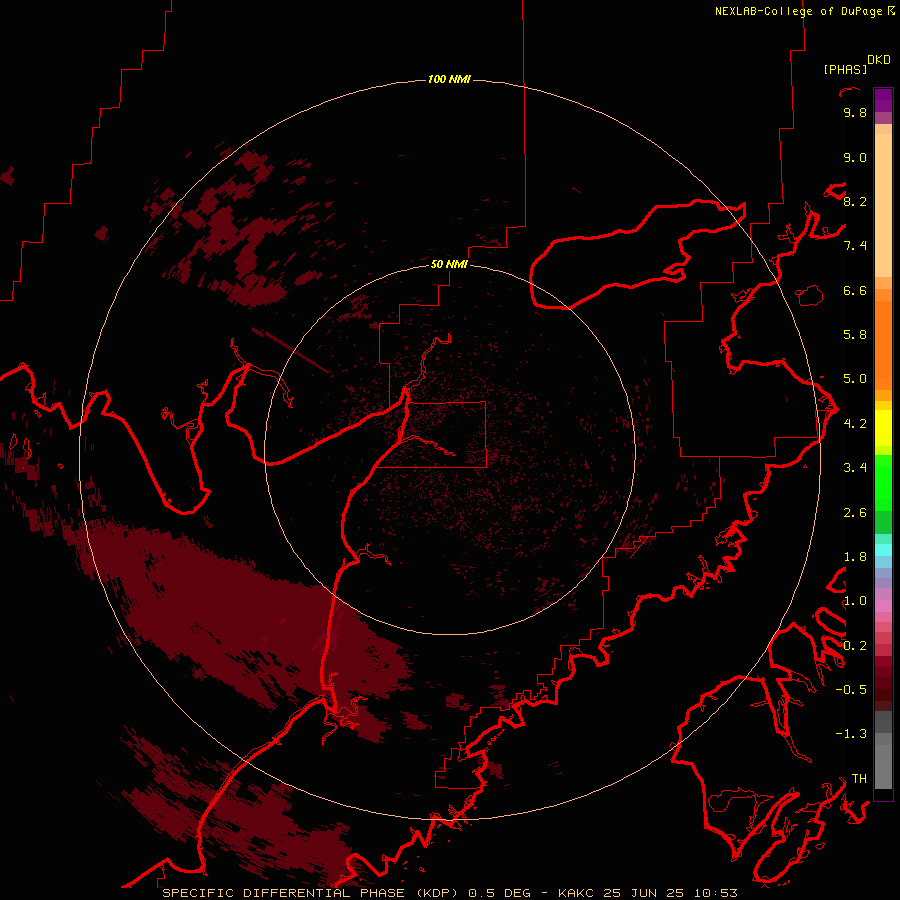This screenshot has height=900, width=900.
Task: Select the 5.0 legend value
Action: tap(855, 379)
